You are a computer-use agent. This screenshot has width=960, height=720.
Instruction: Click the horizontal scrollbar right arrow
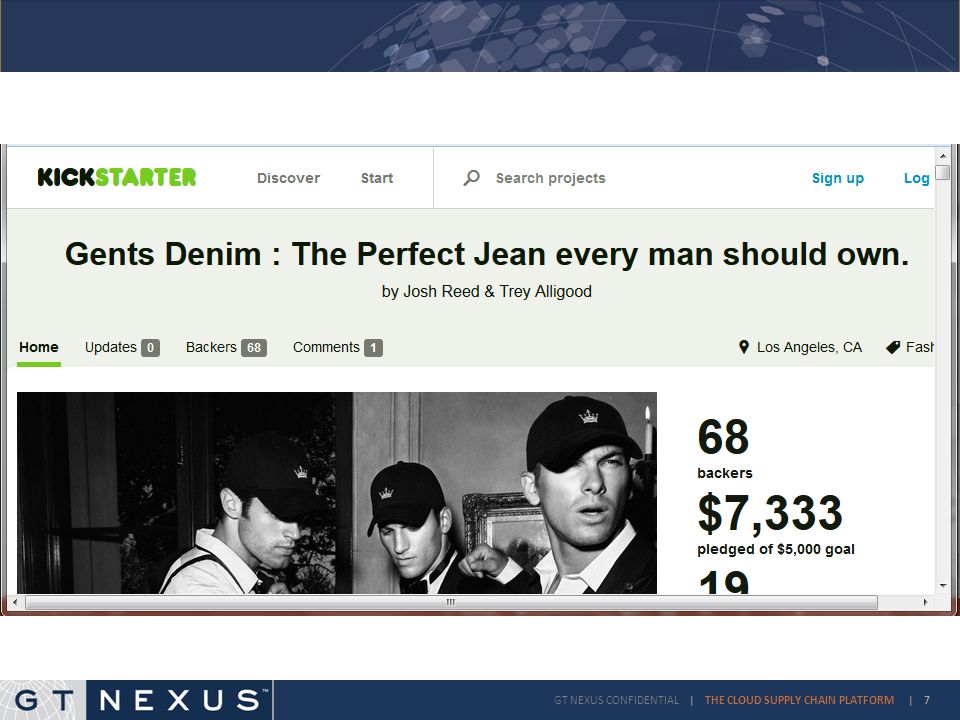point(925,602)
